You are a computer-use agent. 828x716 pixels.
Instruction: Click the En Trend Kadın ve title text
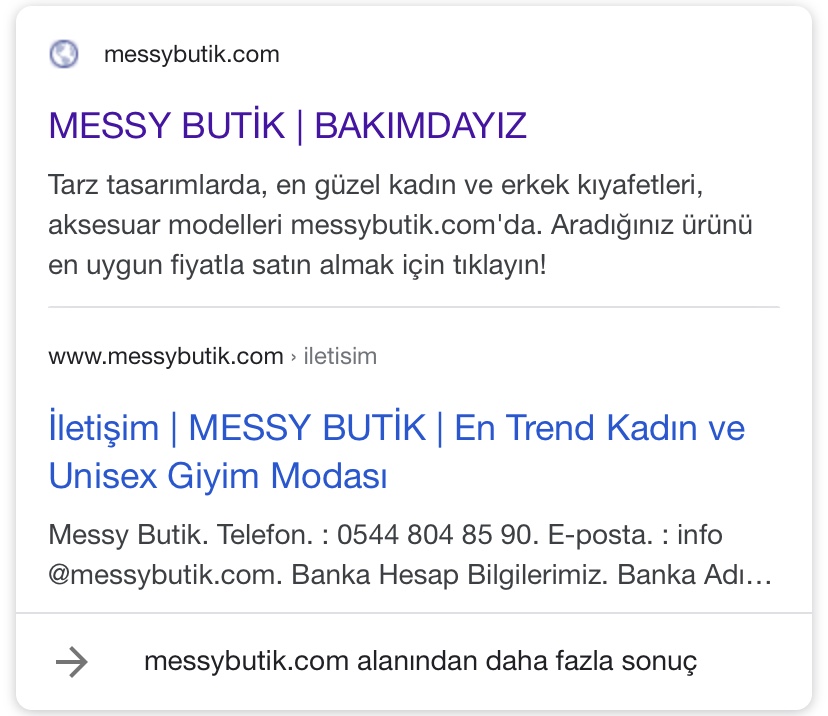pyautogui.click(x=600, y=427)
